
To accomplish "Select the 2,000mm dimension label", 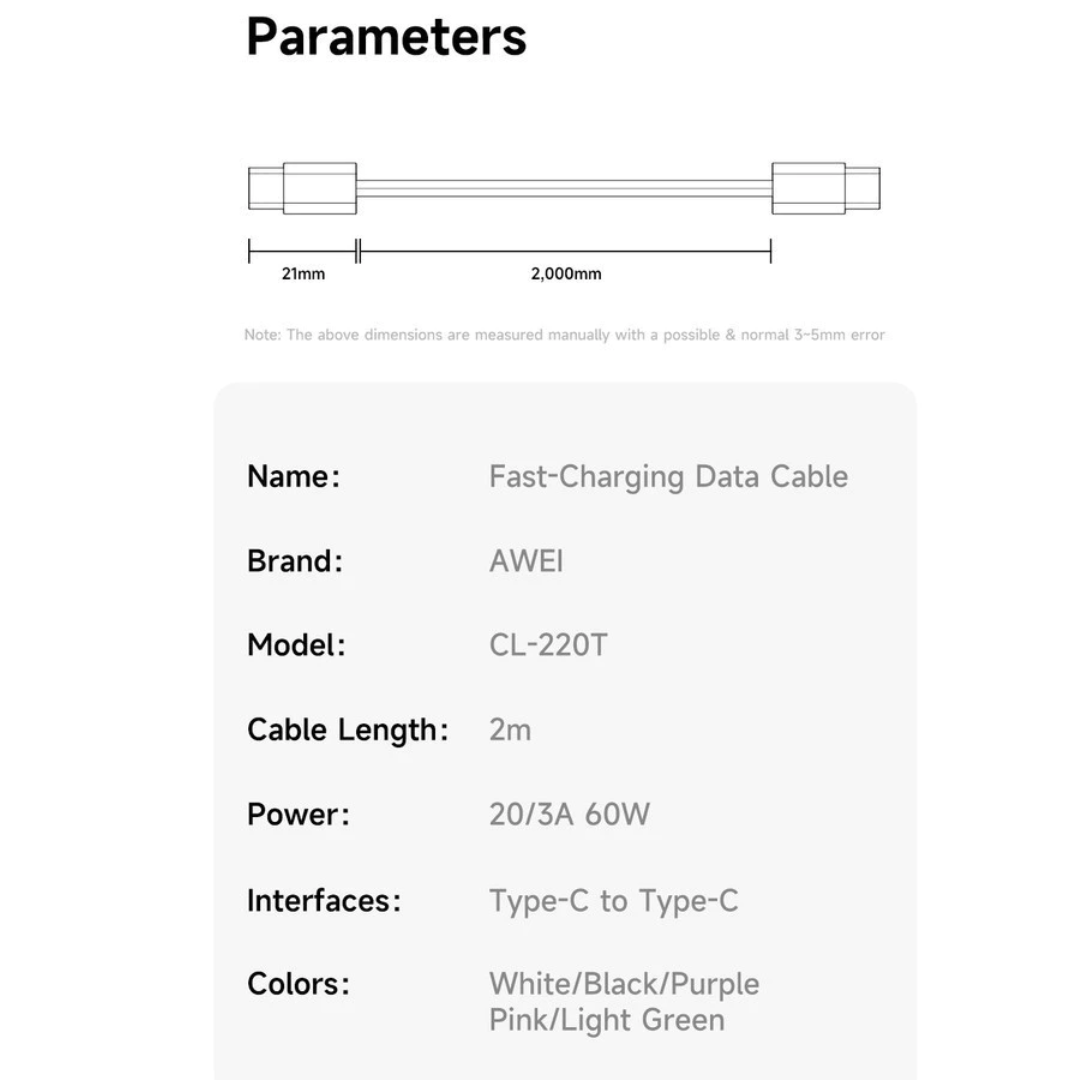I will 566,274.
